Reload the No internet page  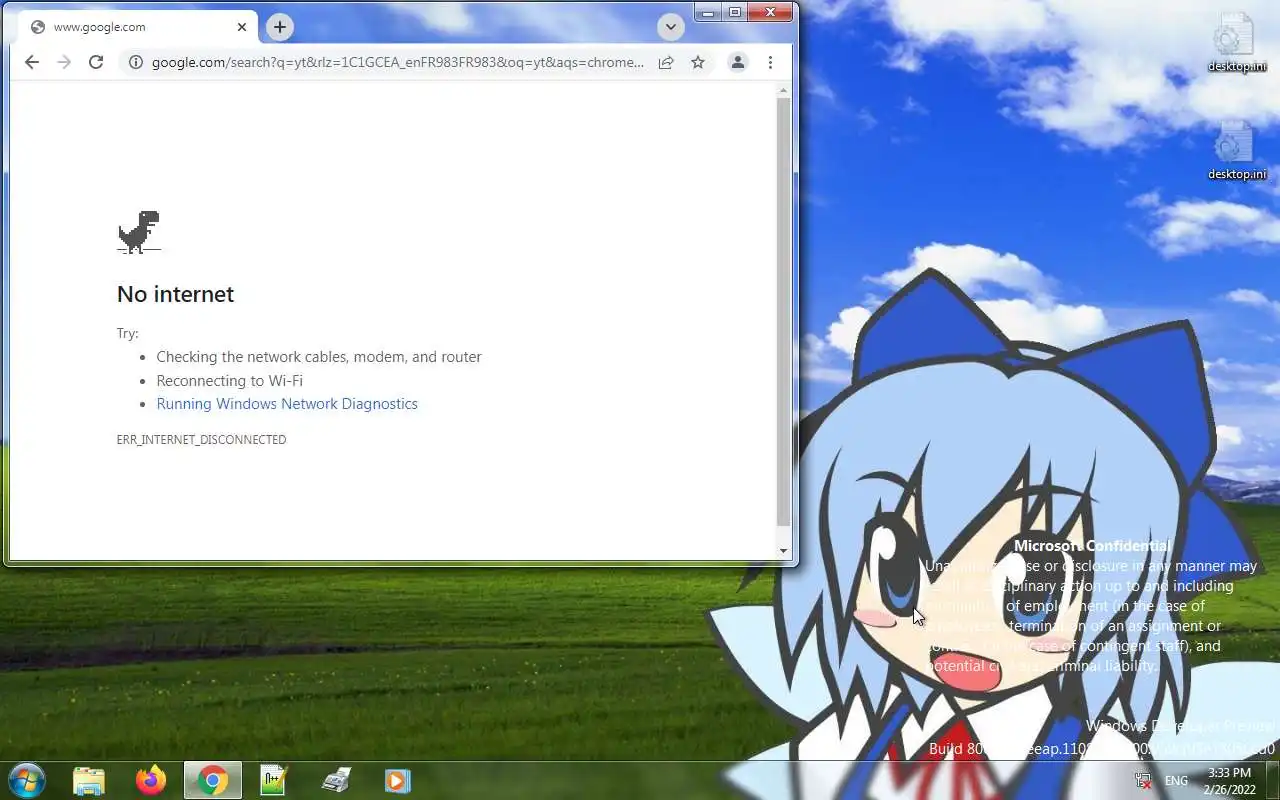tap(96, 62)
